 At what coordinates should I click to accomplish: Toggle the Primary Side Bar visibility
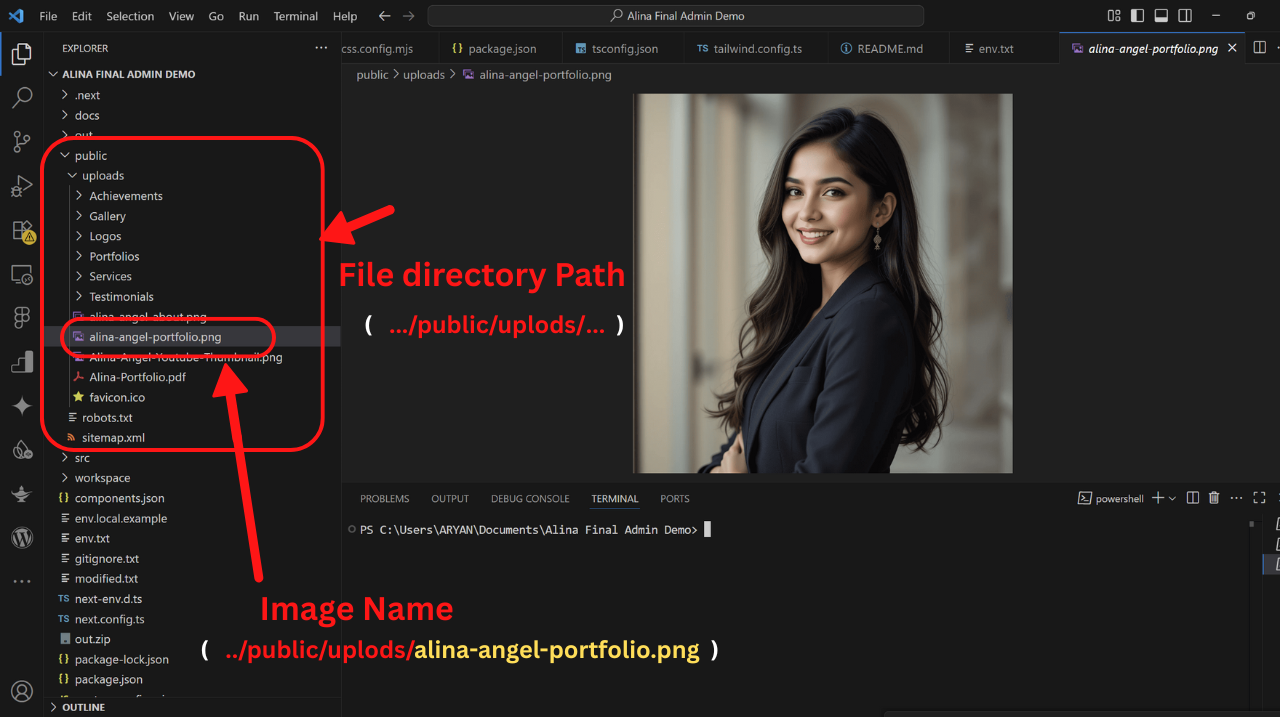coord(1137,16)
